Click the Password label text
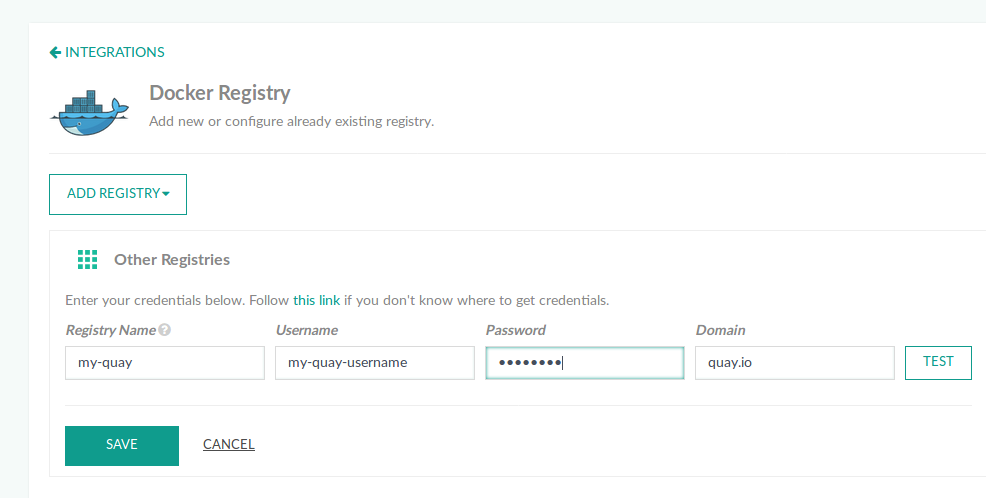This screenshot has height=498, width=986. coord(515,330)
